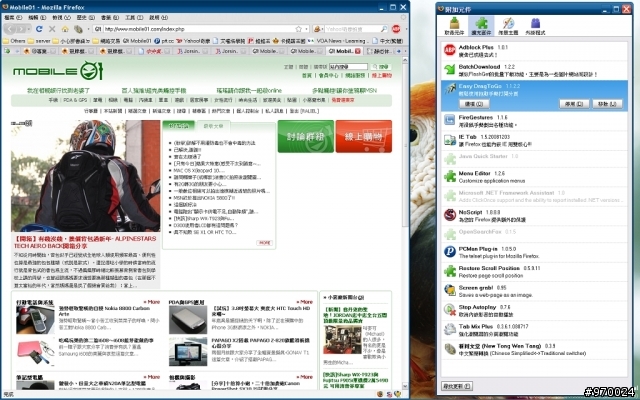
Task: Click the PCMan Plug-in blue P icon
Action: [450, 251]
